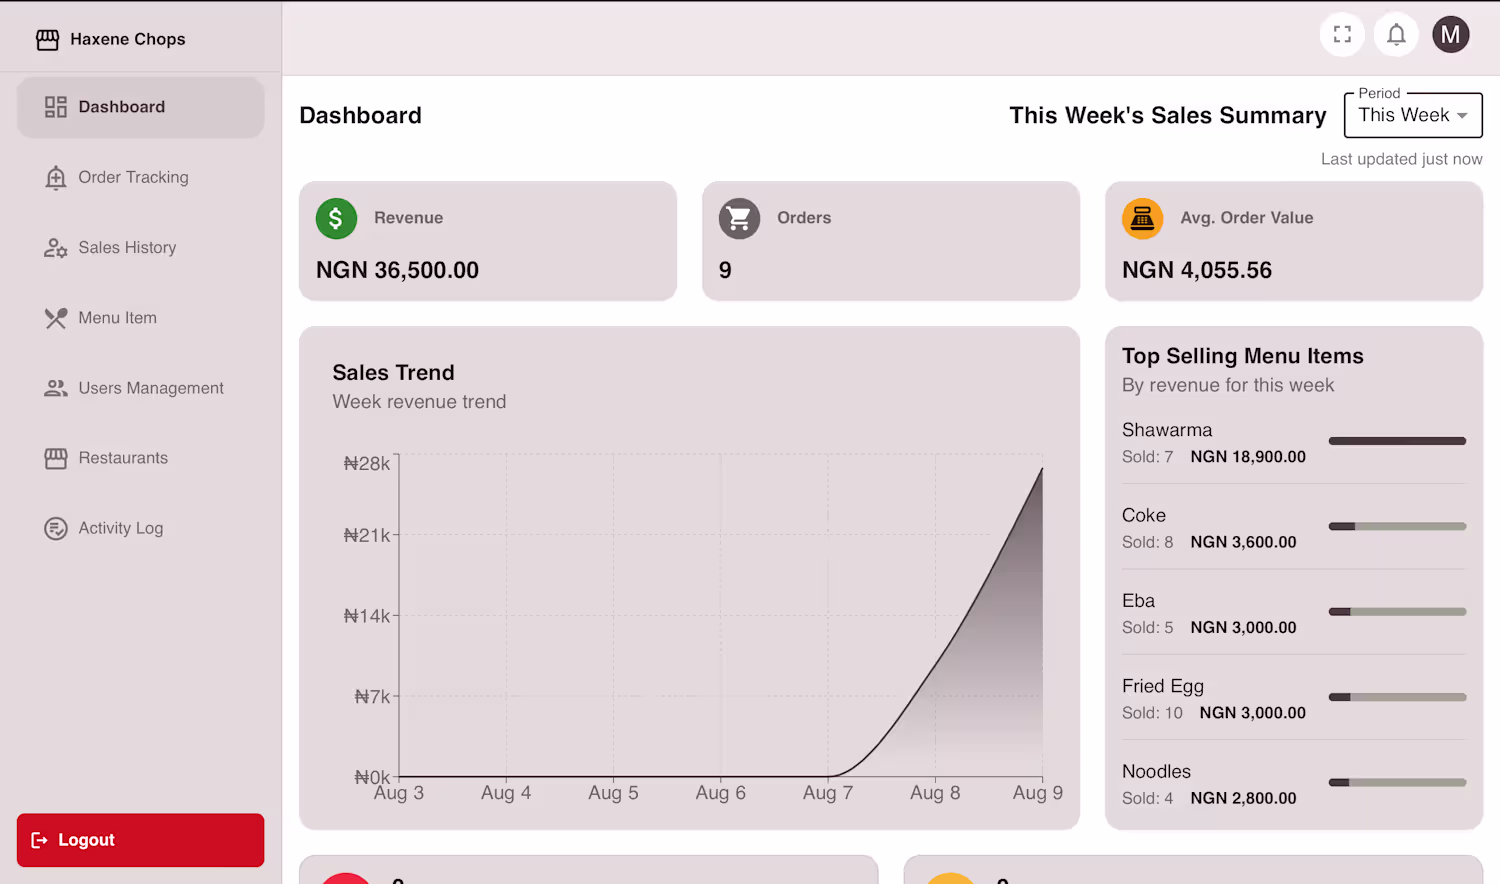
Task: Click the Haxene Chops store logo
Action: (47, 40)
